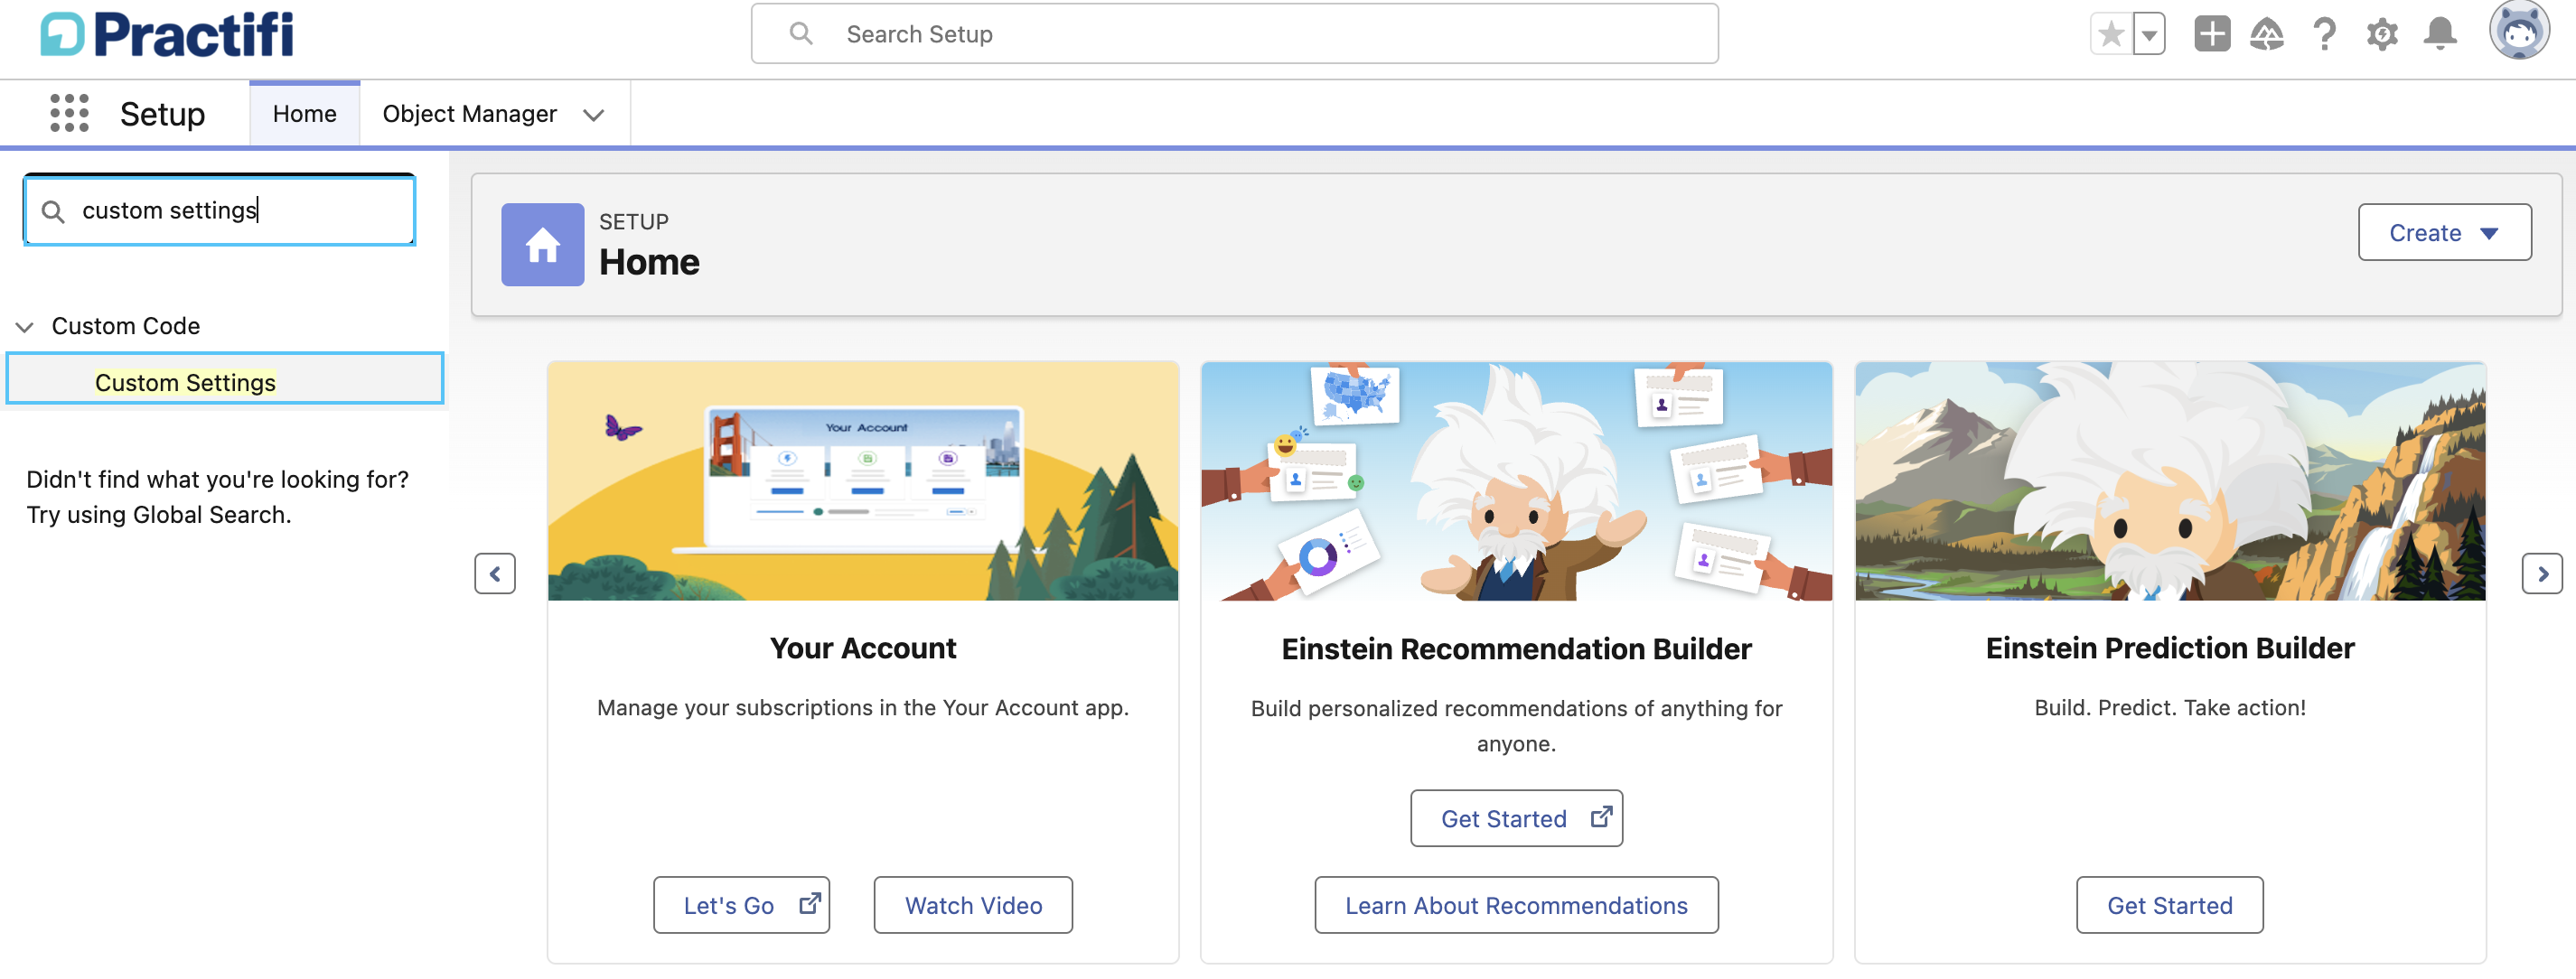Screen dimensions: 2576x979
Task: Open the Favorites list dropdown arrow
Action: tap(2149, 34)
